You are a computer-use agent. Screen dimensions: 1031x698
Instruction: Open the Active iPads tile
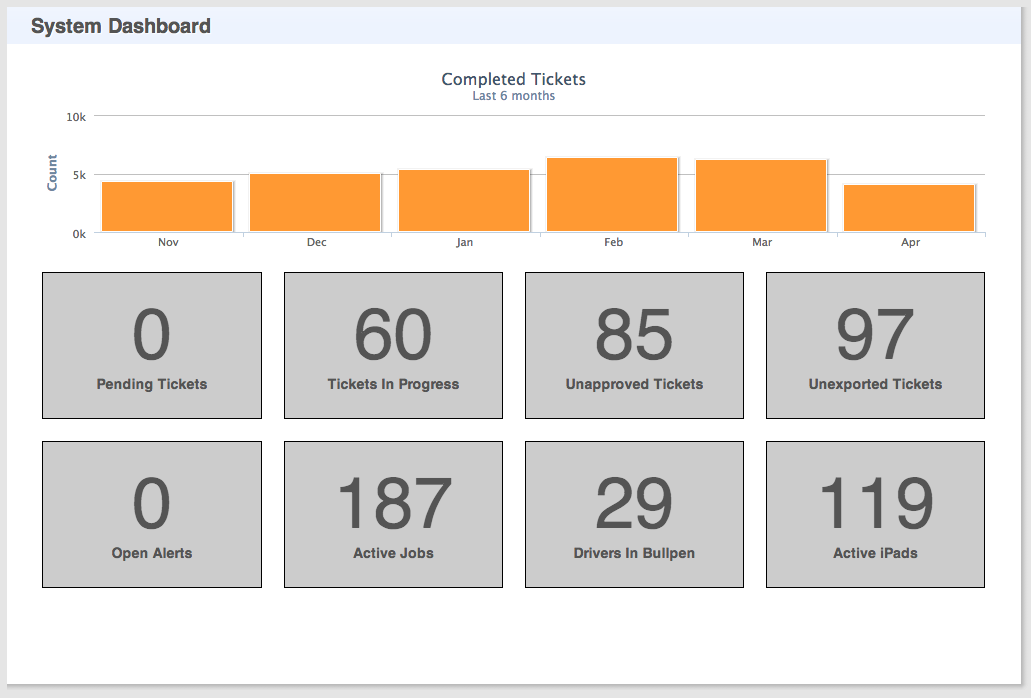875,514
